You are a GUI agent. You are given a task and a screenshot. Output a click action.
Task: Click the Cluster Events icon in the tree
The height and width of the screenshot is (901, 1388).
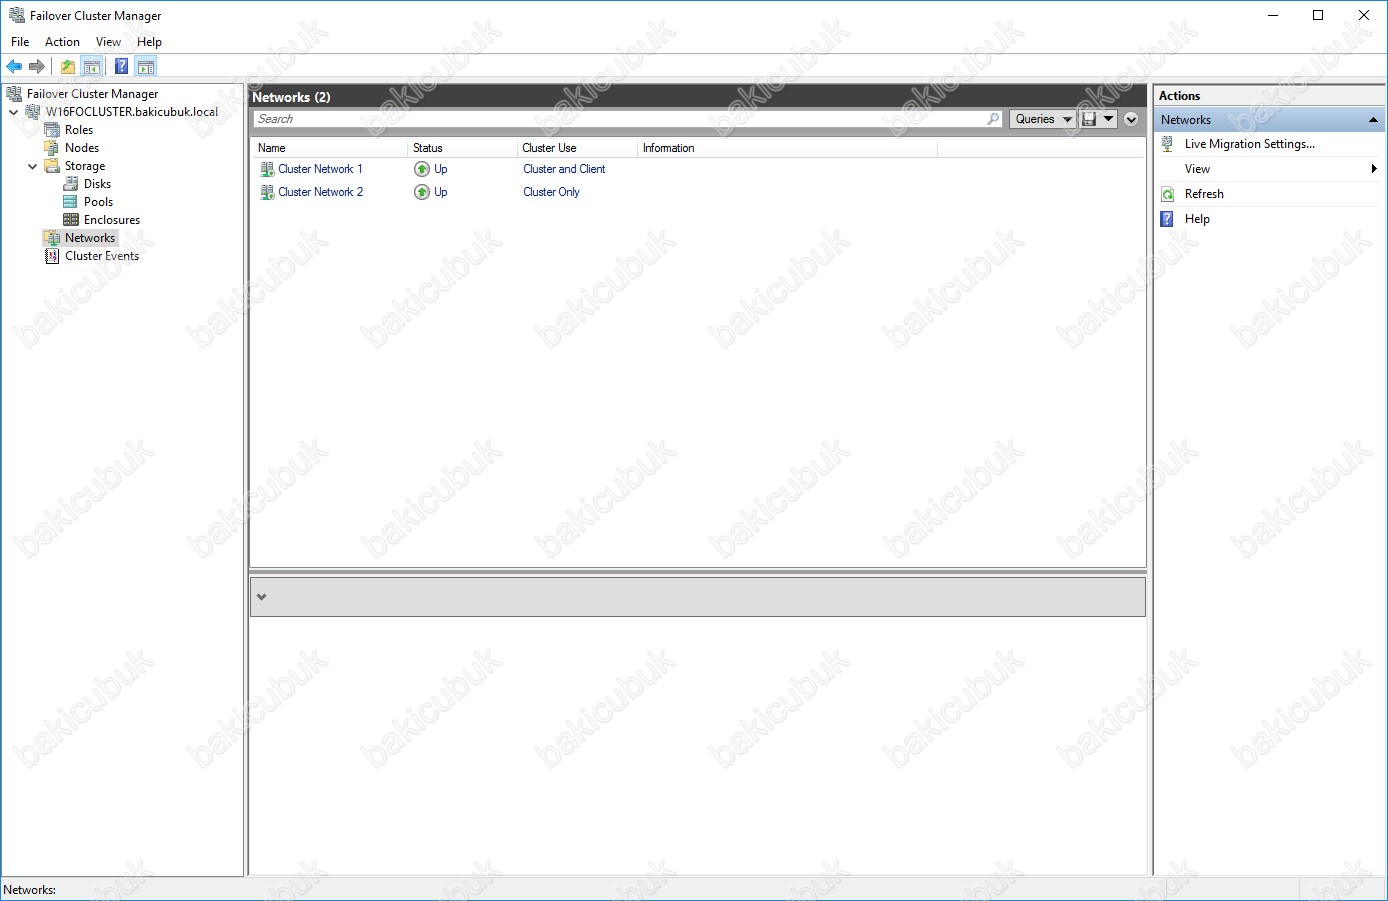pos(52,256)
